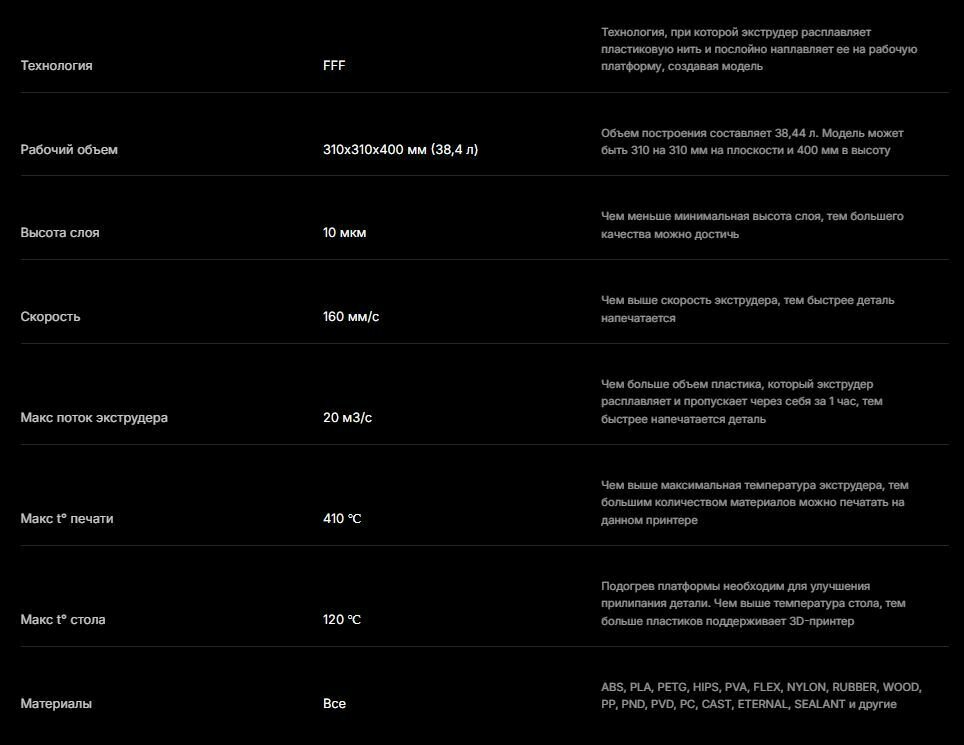Screen dimensions: 964x745
Task: Click the description starting with Объем построения
Action: [x=752, y=142]
